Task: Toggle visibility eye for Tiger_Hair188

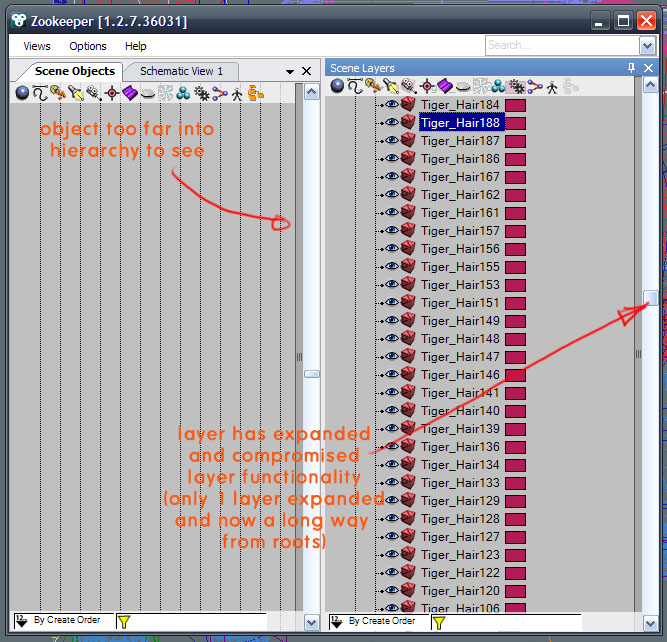Action: [392, 122]
